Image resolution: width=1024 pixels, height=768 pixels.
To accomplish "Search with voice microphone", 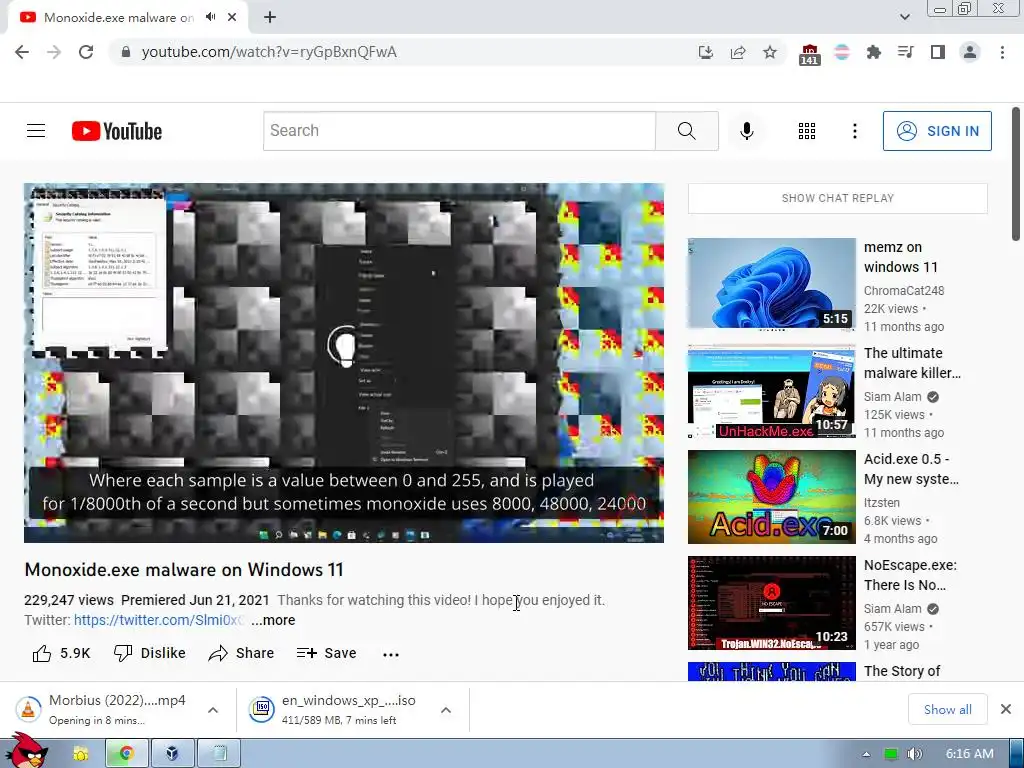I will (746, 131).
